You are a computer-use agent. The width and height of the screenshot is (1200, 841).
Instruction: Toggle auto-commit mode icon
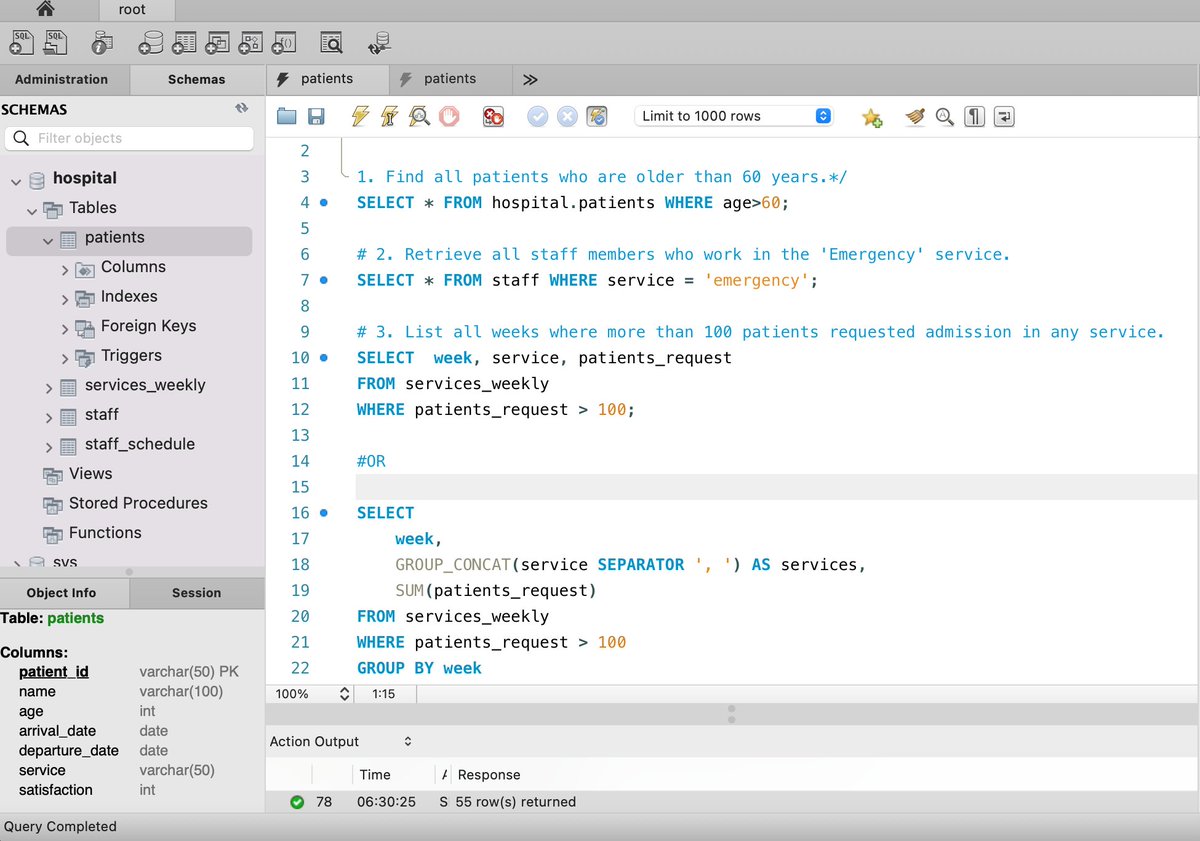597,116
